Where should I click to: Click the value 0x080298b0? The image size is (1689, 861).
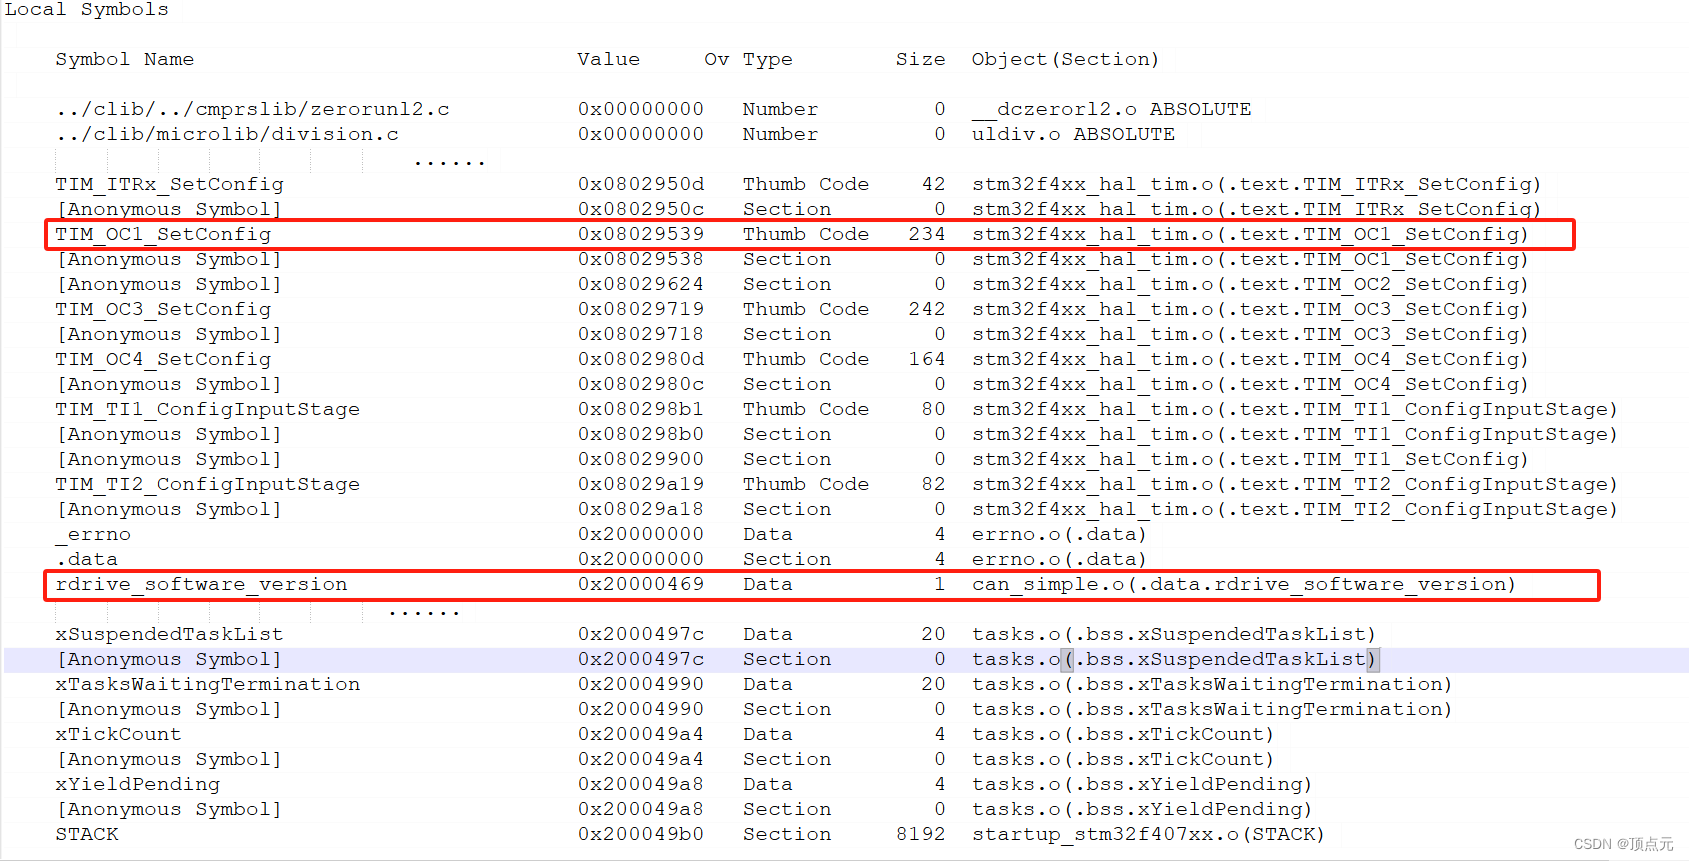coord(641,434)
